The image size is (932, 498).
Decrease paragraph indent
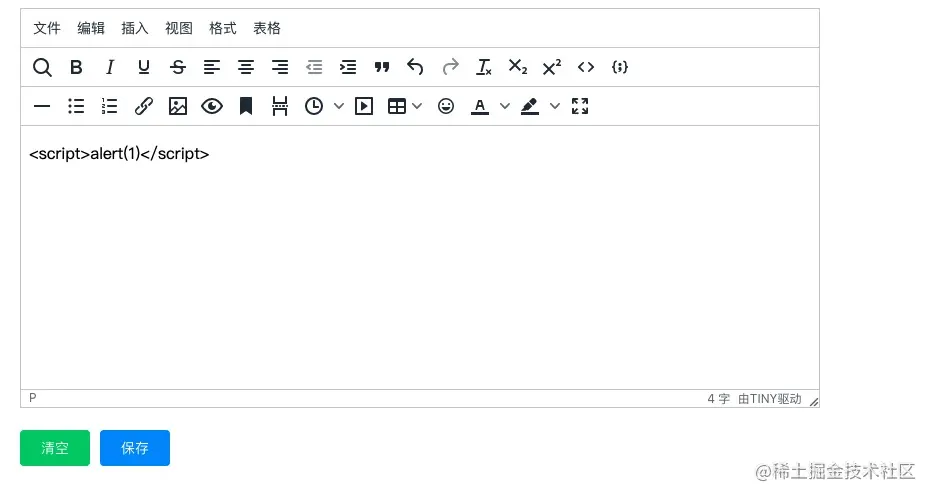pyautogui.click(x=314, y=67)
